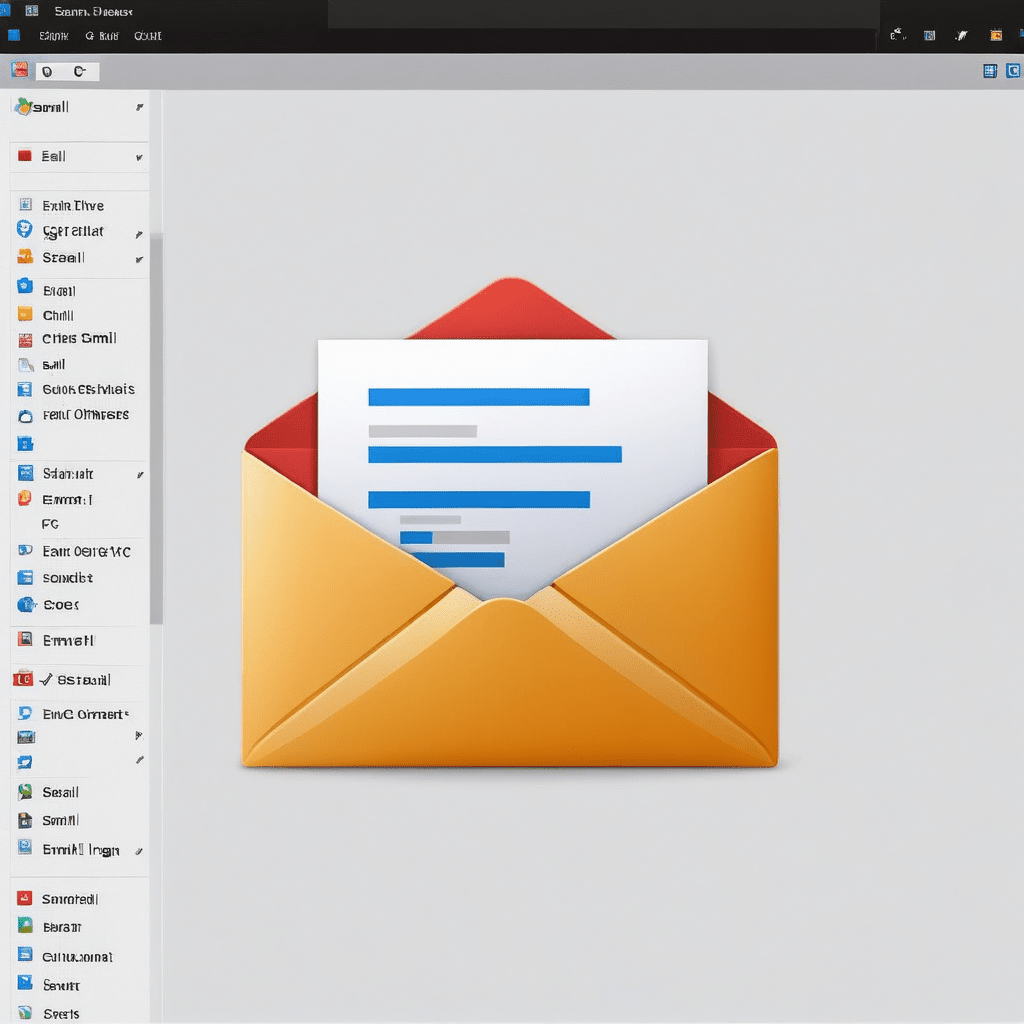Click the sidebar's vertical scrollbar thumb
Screen dimensions: 1024x1024
click(x=156, y=430)
